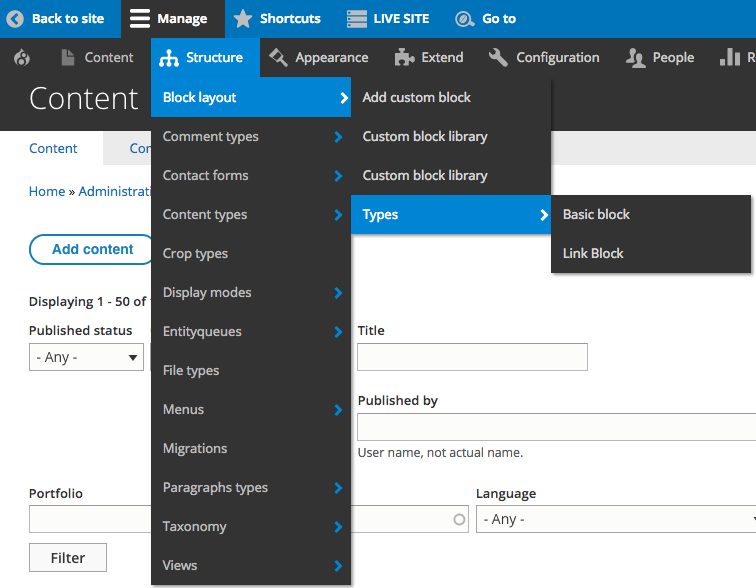
Task: Click the Extend puzzle piece icon
Action: pyautogui.click(x=404, y=57)
